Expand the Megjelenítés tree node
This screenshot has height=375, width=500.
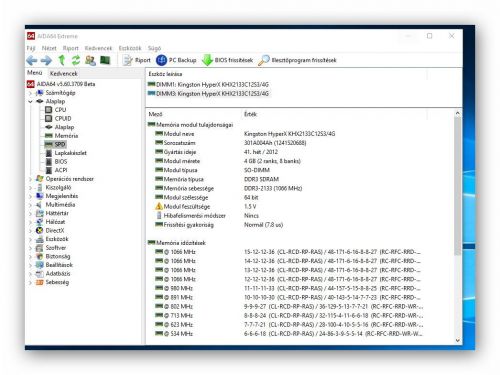[30, 196]
